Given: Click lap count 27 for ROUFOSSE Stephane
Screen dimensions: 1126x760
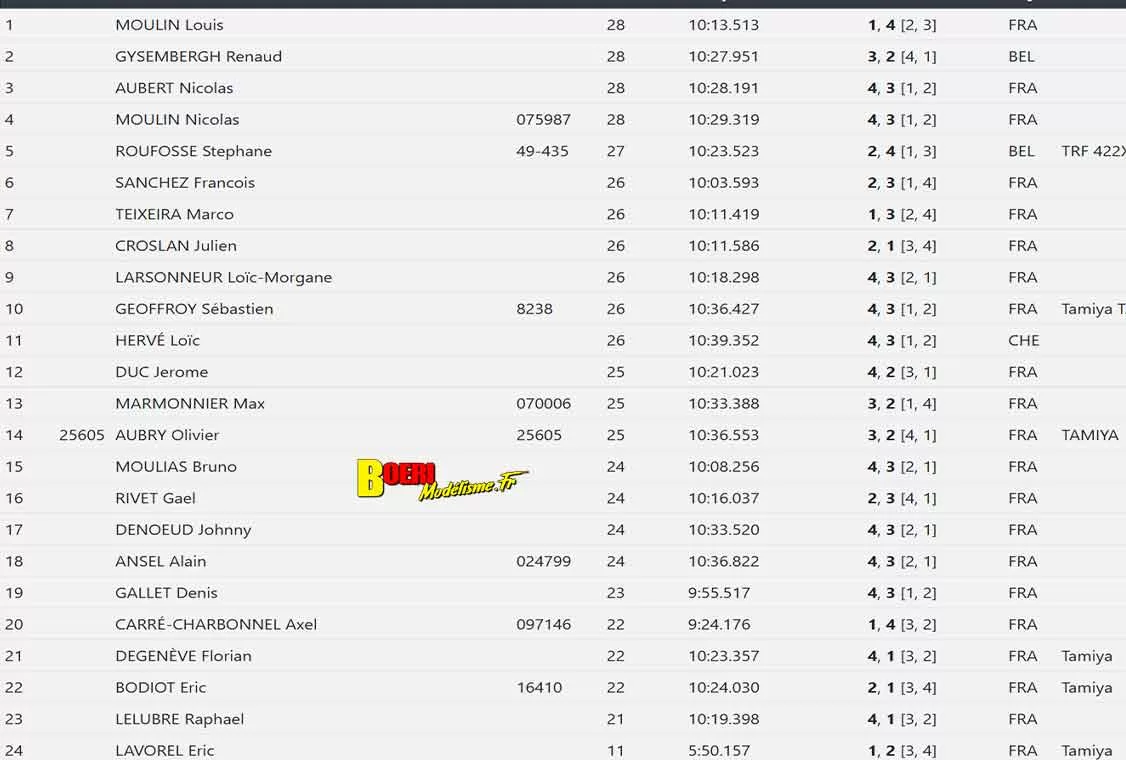Looking at the screenshot, I should click(x=615, y=152).
